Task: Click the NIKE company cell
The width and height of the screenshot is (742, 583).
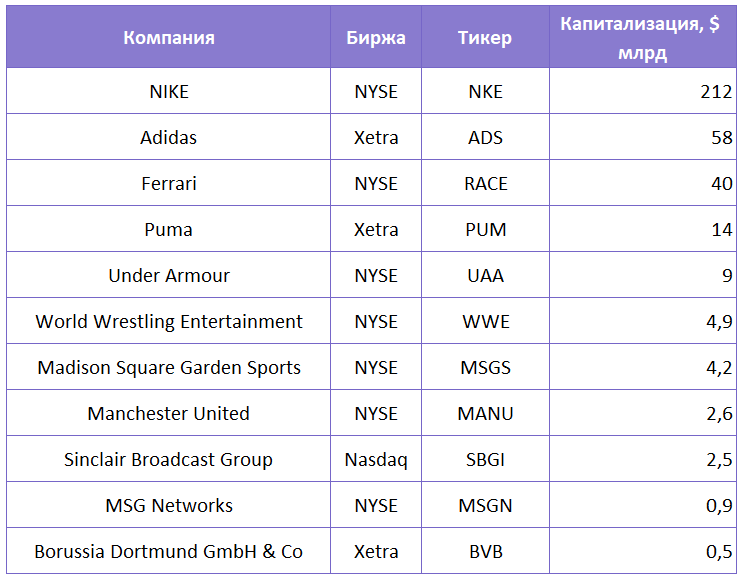Action: pyautogui.click(x=168, y=91)
